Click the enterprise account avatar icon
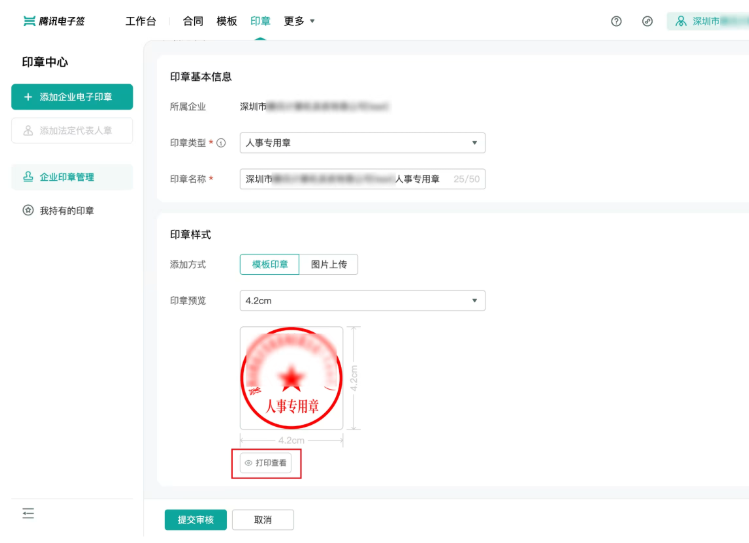749x543 pixels. (681, 21)
